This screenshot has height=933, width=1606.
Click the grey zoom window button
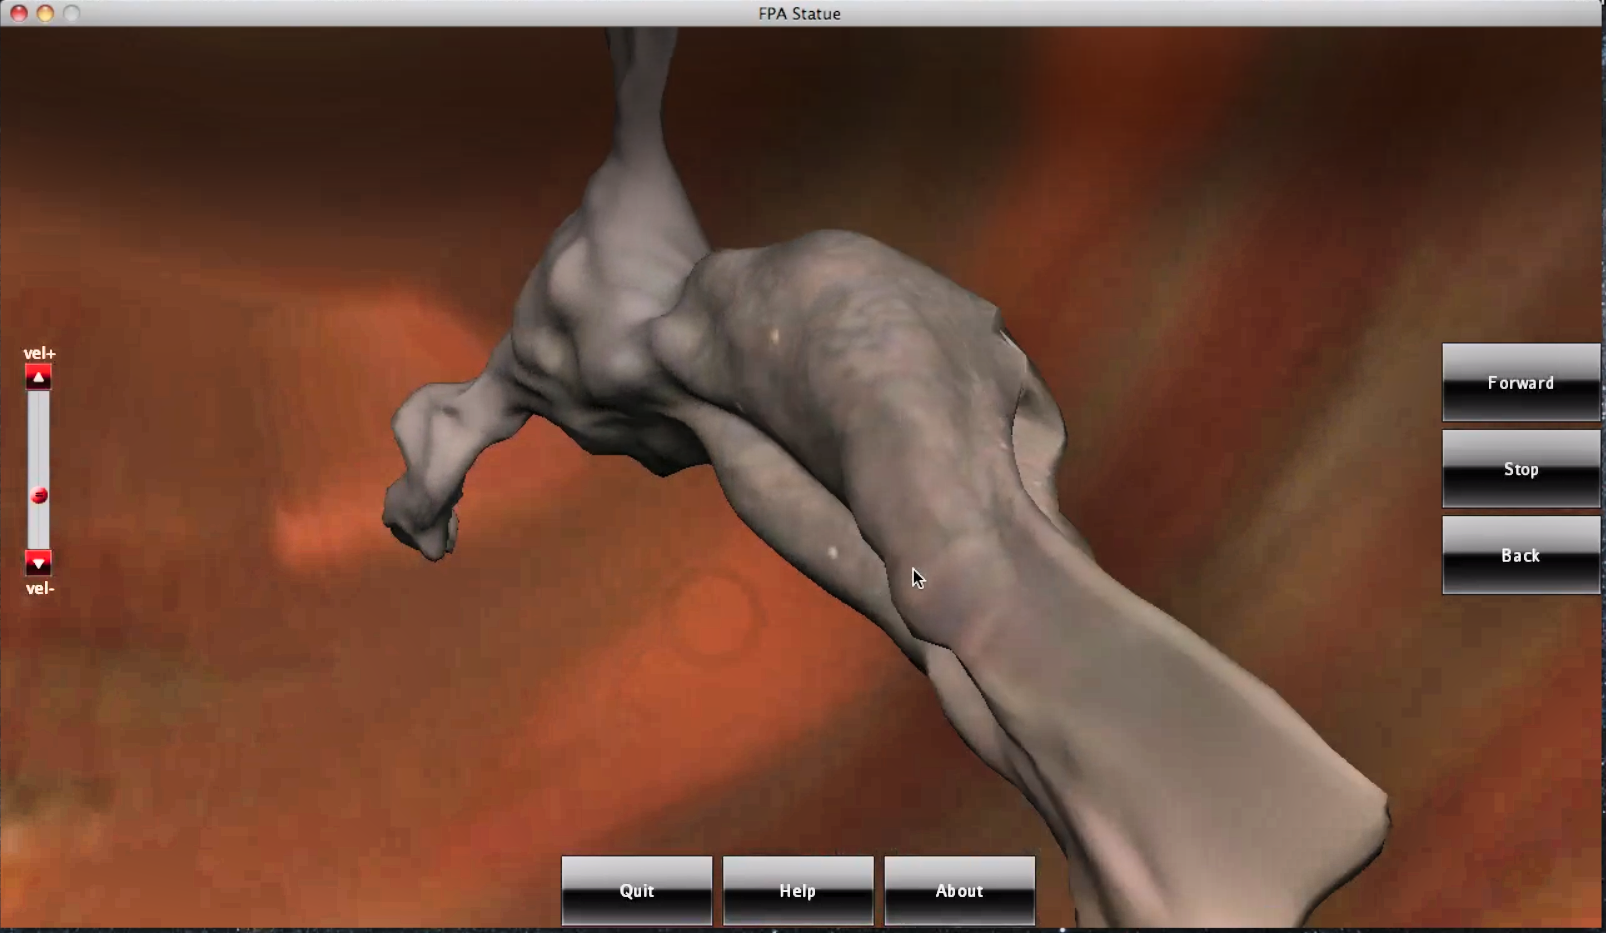click(71, 13)
